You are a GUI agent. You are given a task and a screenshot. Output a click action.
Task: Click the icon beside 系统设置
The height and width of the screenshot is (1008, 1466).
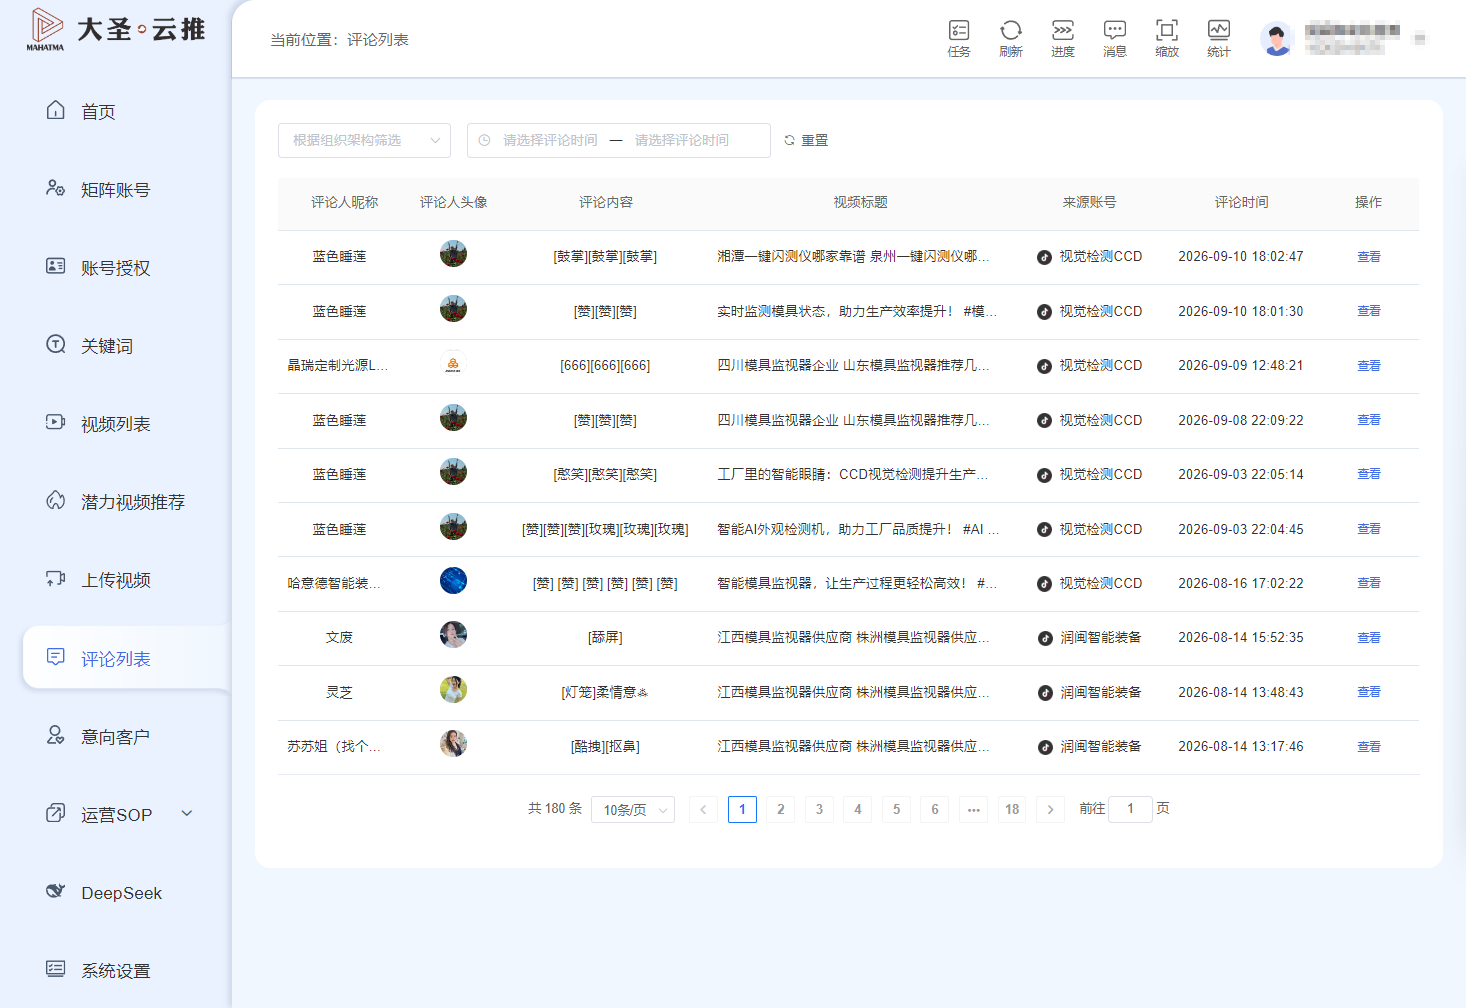tap(56, 969)
